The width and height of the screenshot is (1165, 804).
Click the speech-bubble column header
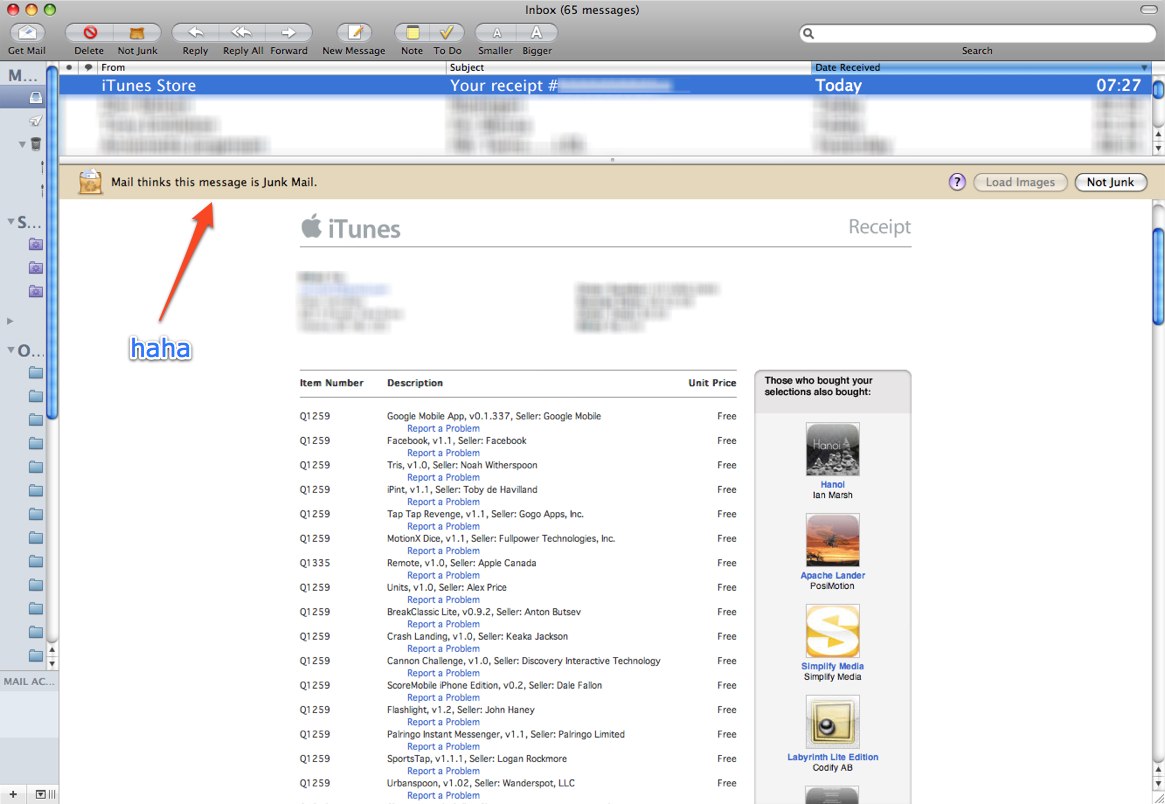tap(88, 67)
